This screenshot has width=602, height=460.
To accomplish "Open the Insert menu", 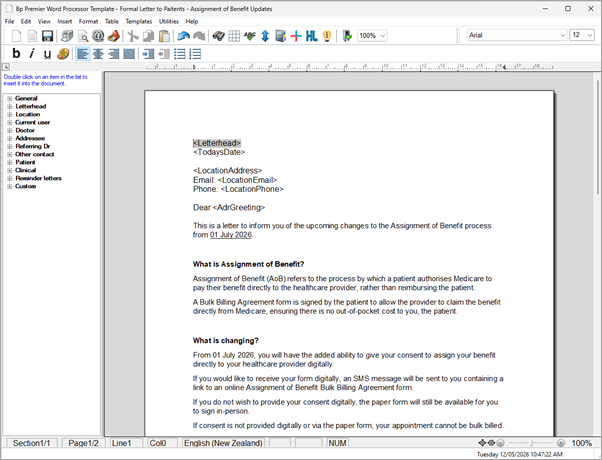I will 64,22.
